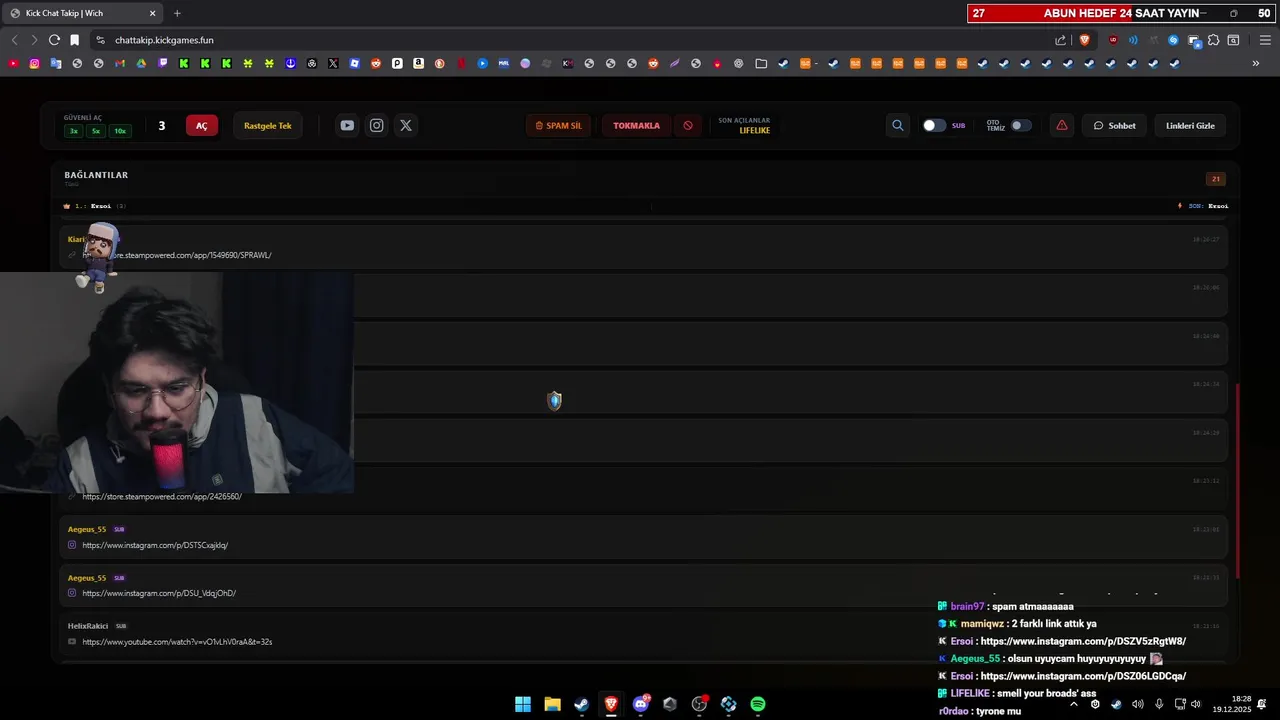Screen dimensions: 1280x720
Task: Click the red ban circle icon
Action: [x=688, y=125]
